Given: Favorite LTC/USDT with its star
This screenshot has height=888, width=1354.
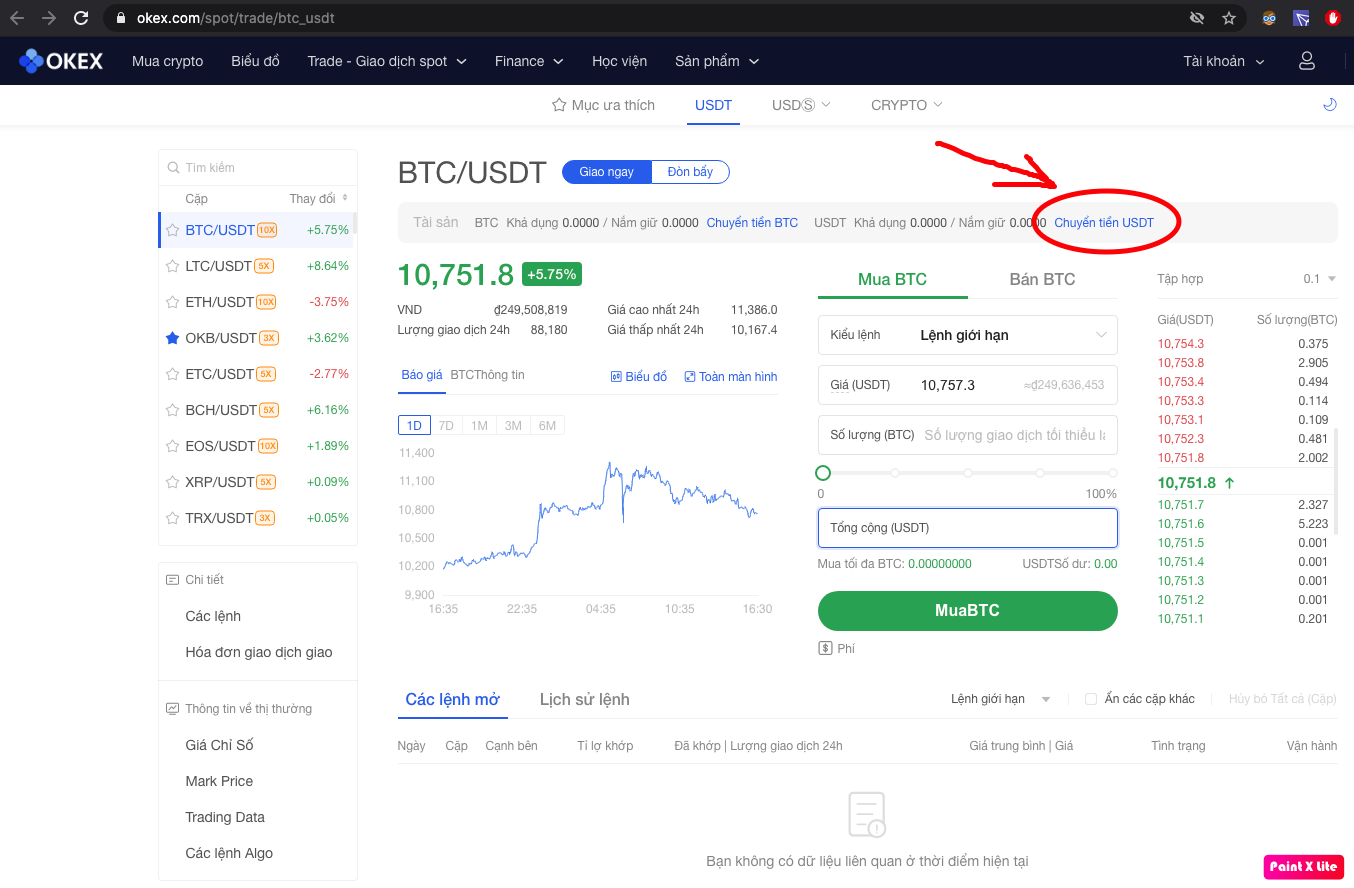Looking at the screenshot, I should [x=172, y=266].
